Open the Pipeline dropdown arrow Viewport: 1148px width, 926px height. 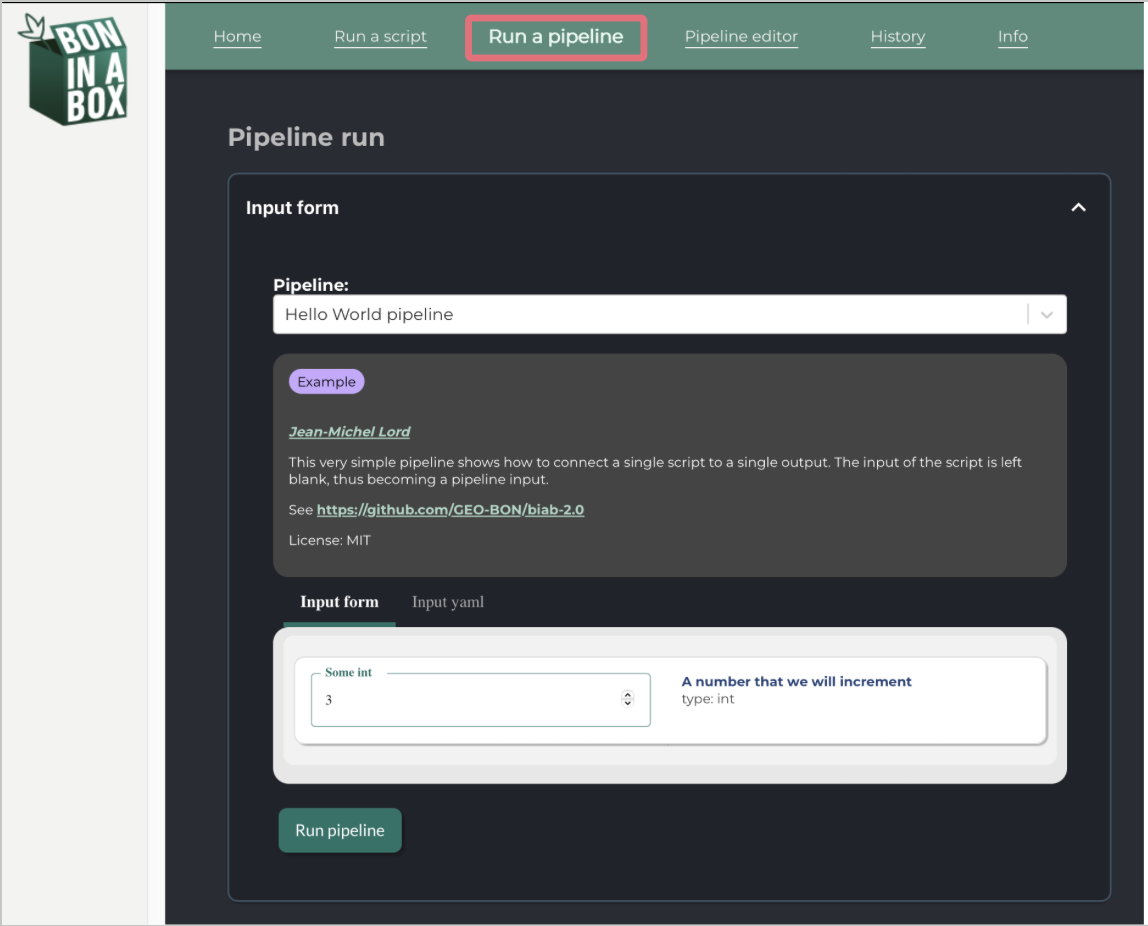click(x=1046, y=315)
